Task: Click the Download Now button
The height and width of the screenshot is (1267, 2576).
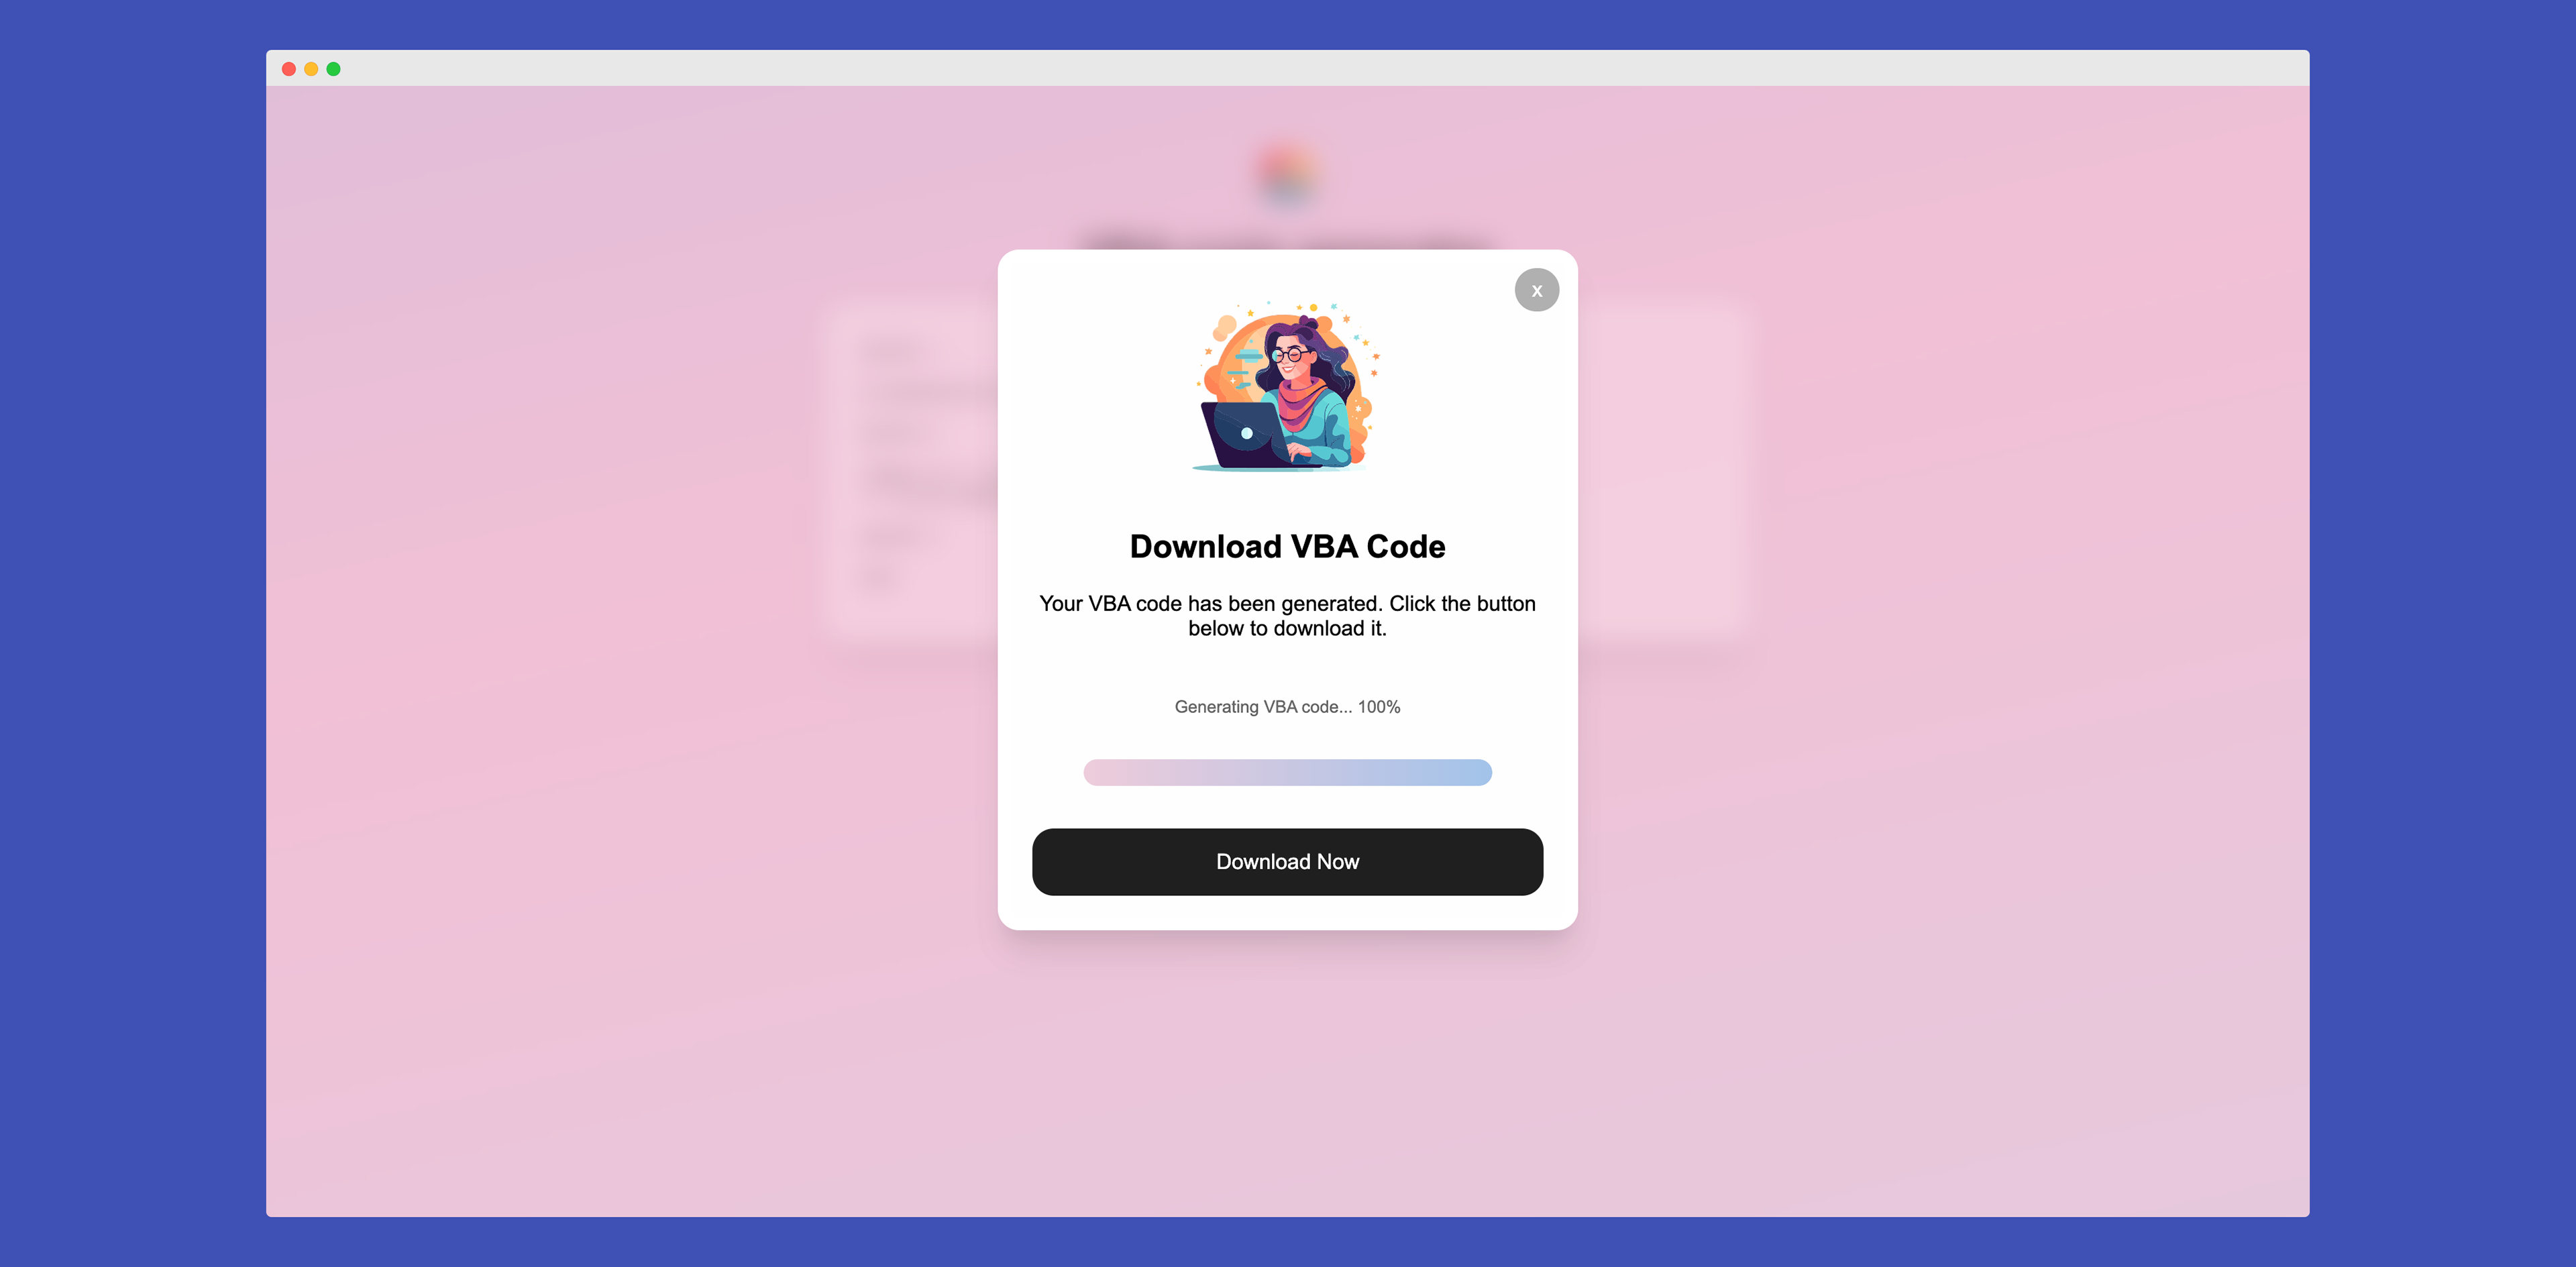Action: coord(1287,861)
